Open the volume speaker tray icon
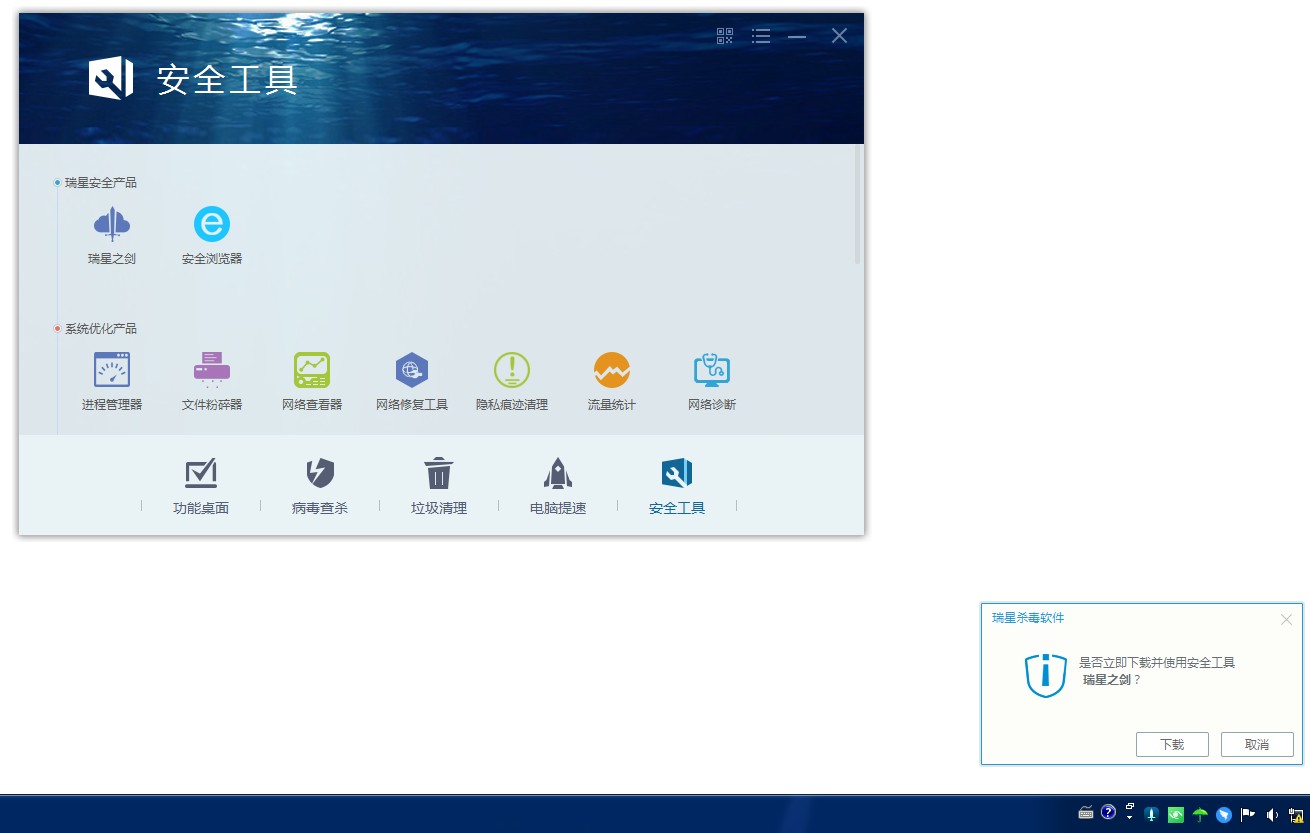Image resolution: width=1310 pixels, height=833 pixels. click(1272, 815)
